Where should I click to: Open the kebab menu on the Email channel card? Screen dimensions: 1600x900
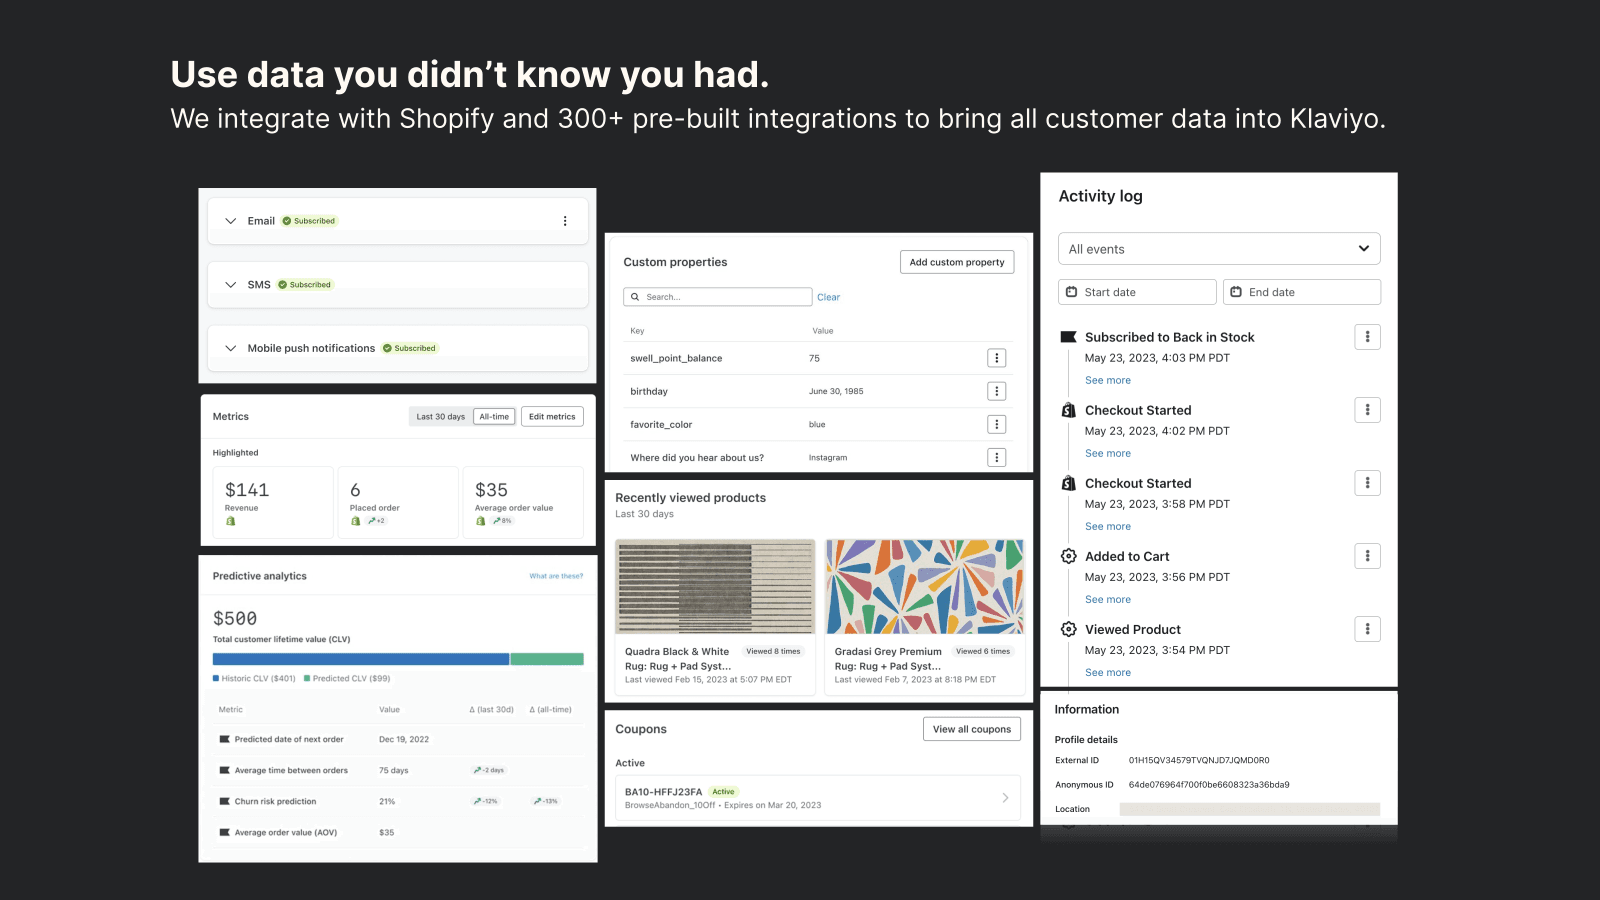565,220
